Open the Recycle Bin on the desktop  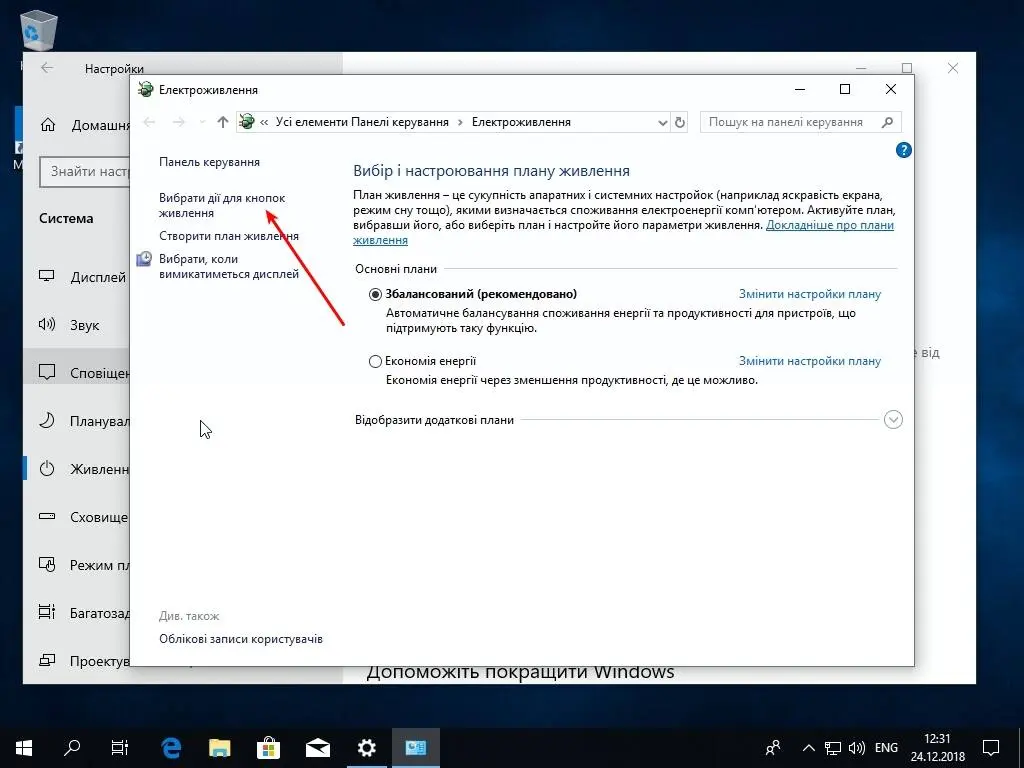(39, 30)
